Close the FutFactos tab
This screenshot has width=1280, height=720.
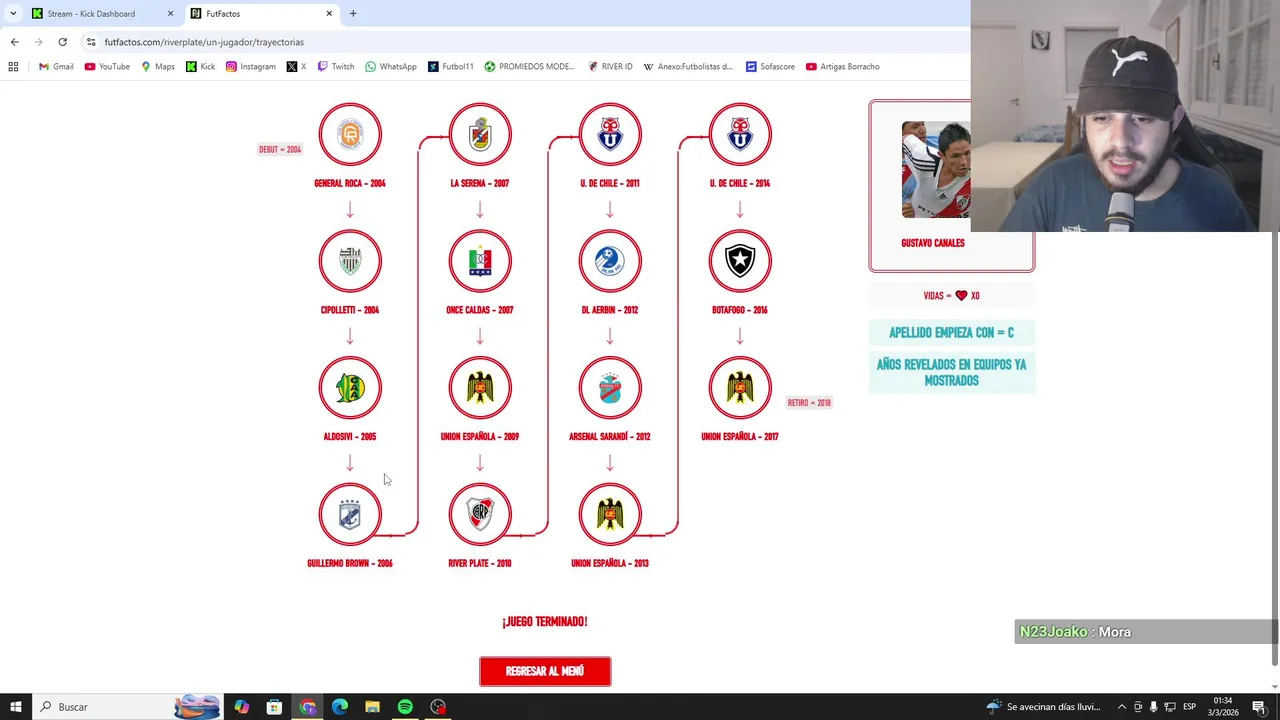(x=329, y=14)
